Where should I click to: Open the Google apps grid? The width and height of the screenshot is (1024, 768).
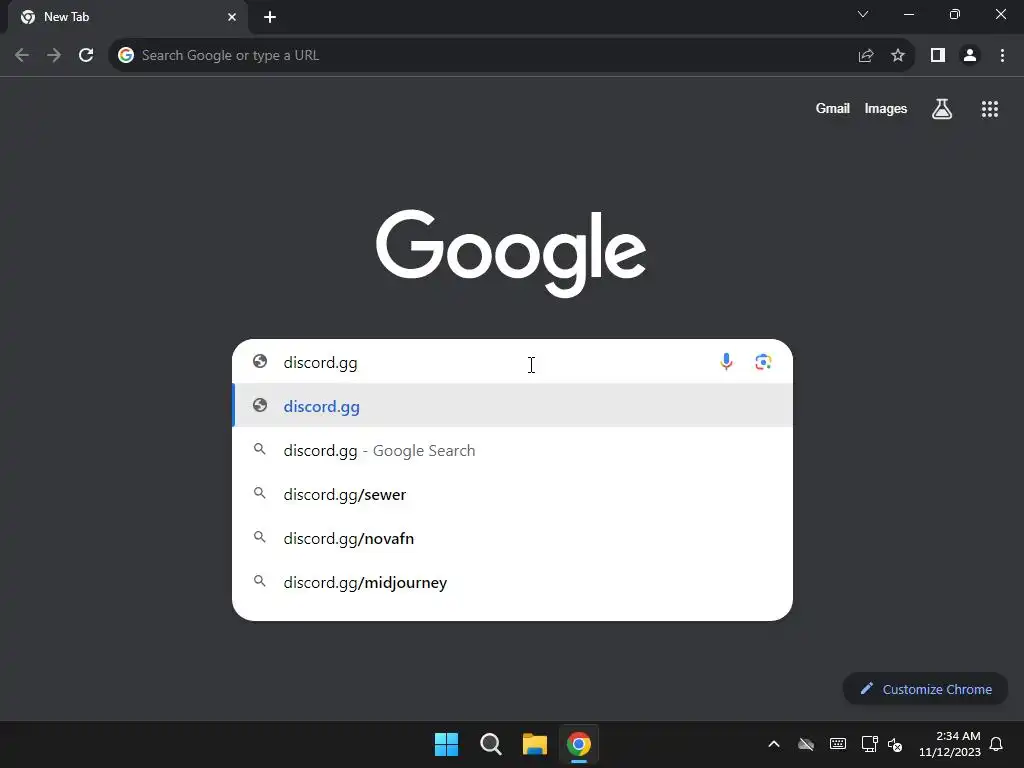990,109
